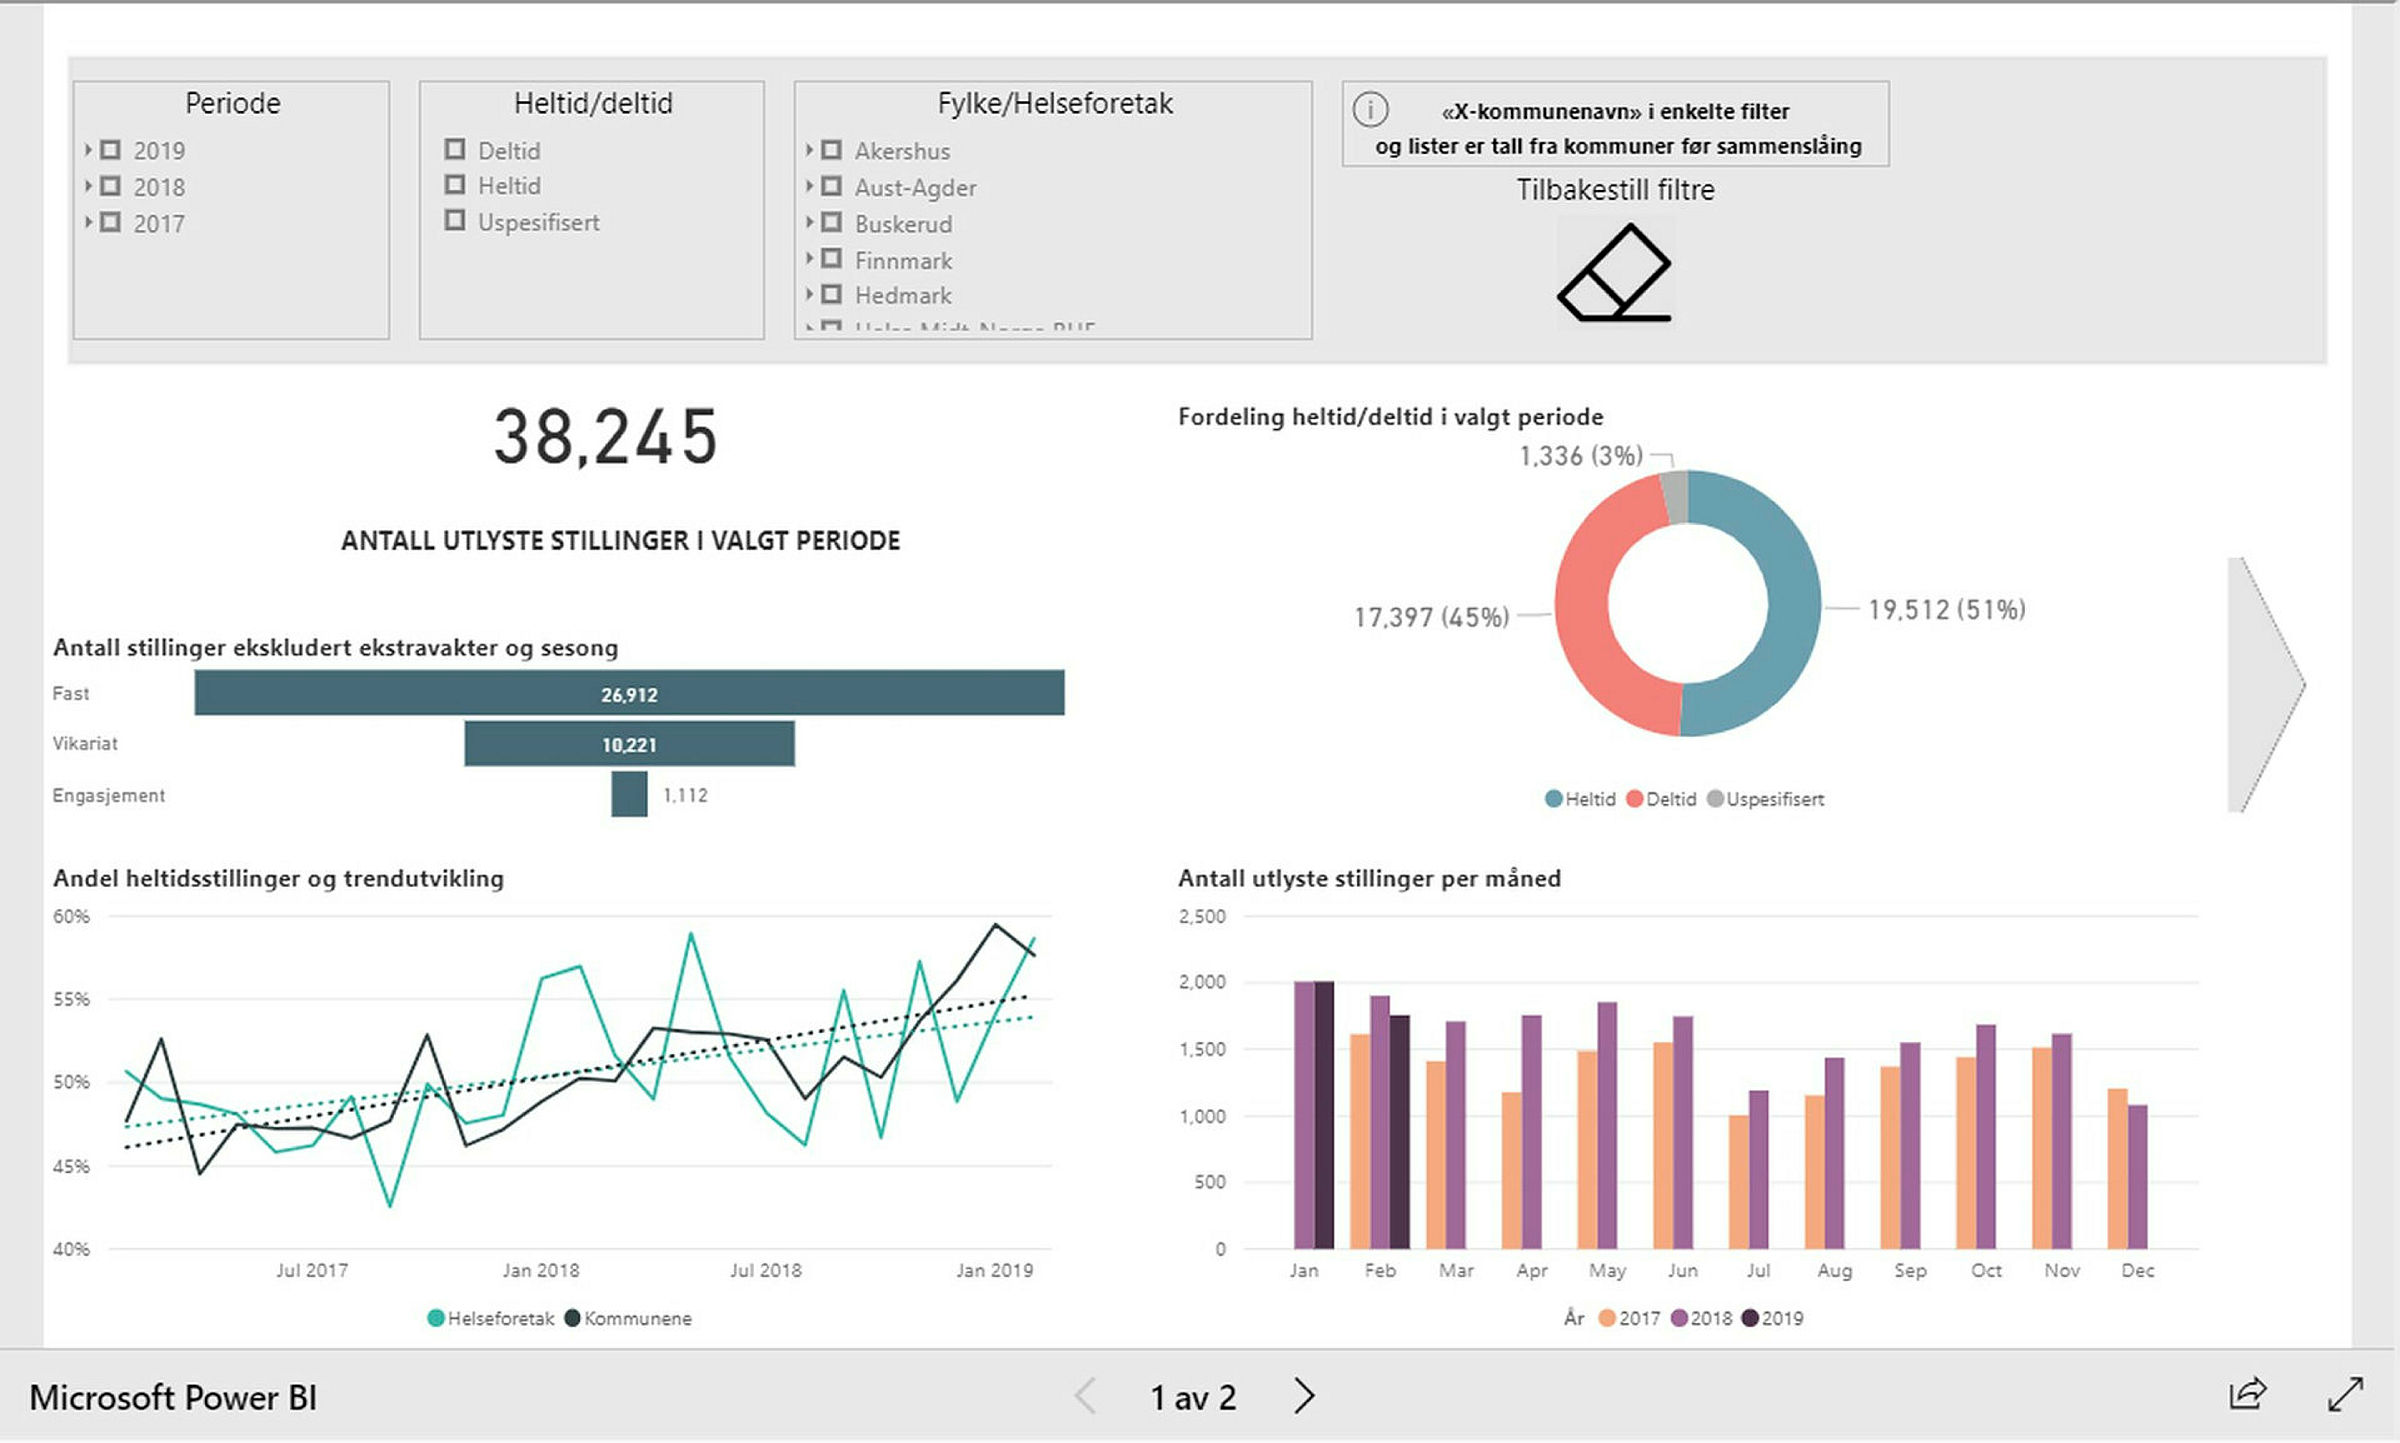The image size is (2400, 1443).
Task: Go to previous report page arrow
Action: [1087, 1395]
